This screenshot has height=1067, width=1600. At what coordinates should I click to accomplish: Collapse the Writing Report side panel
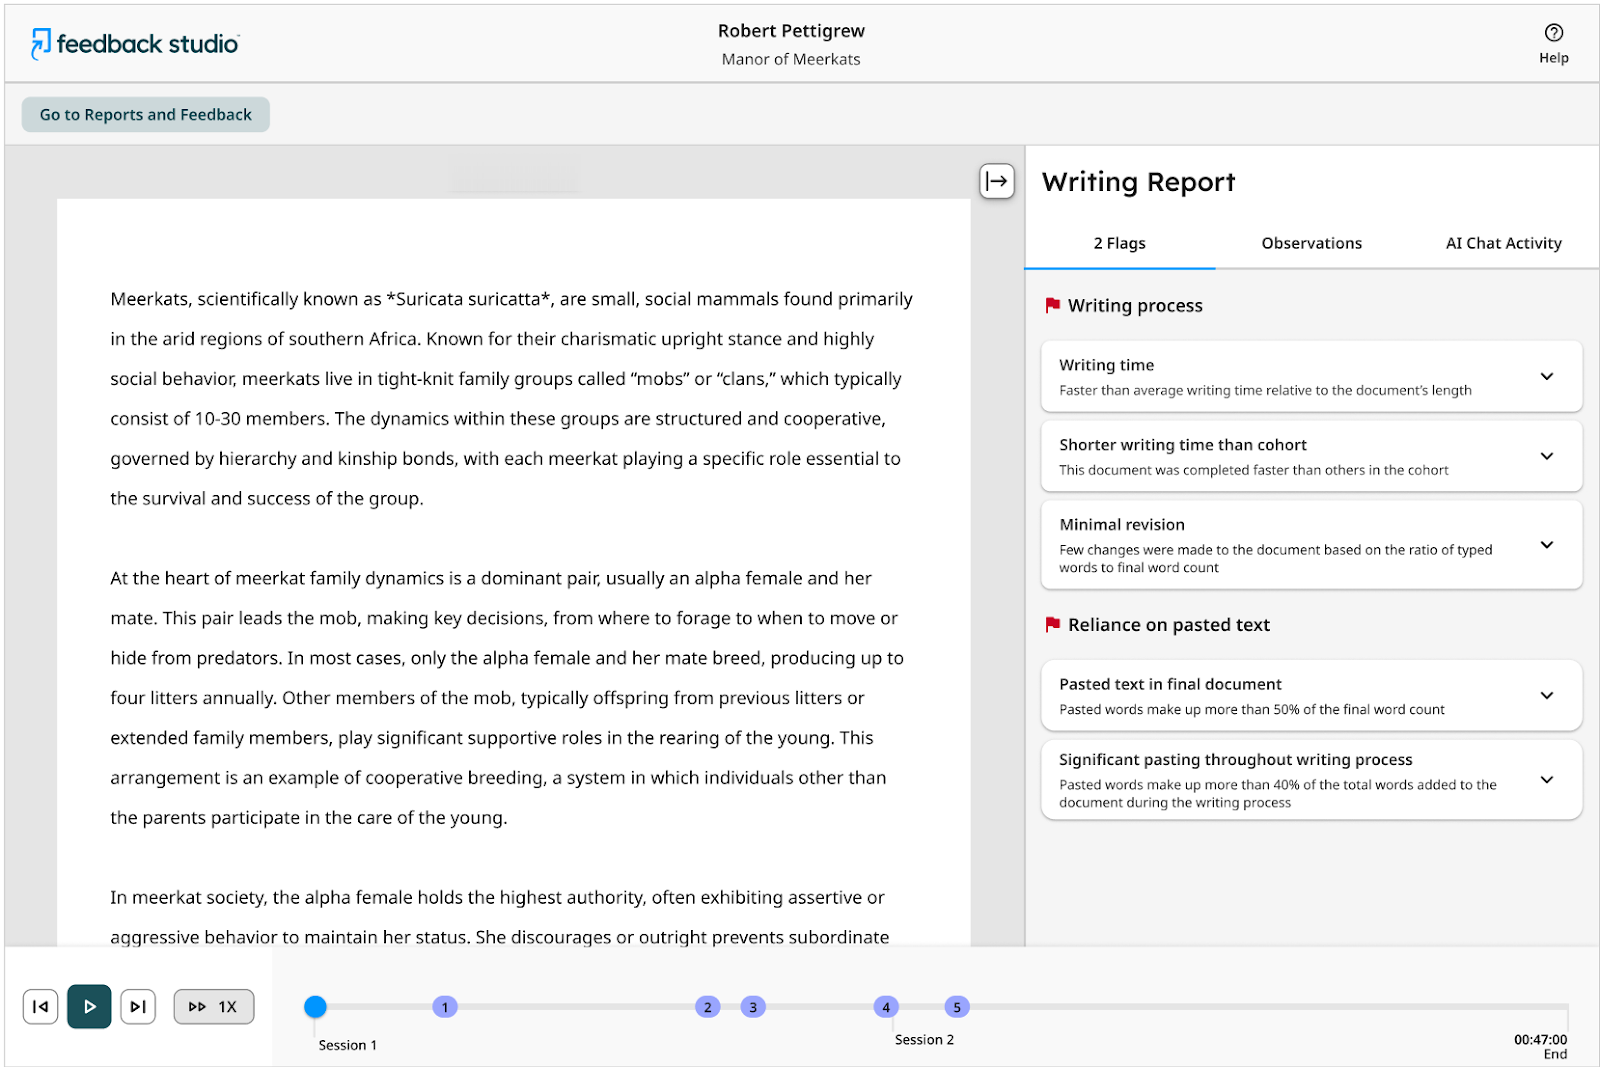point(997,181)
